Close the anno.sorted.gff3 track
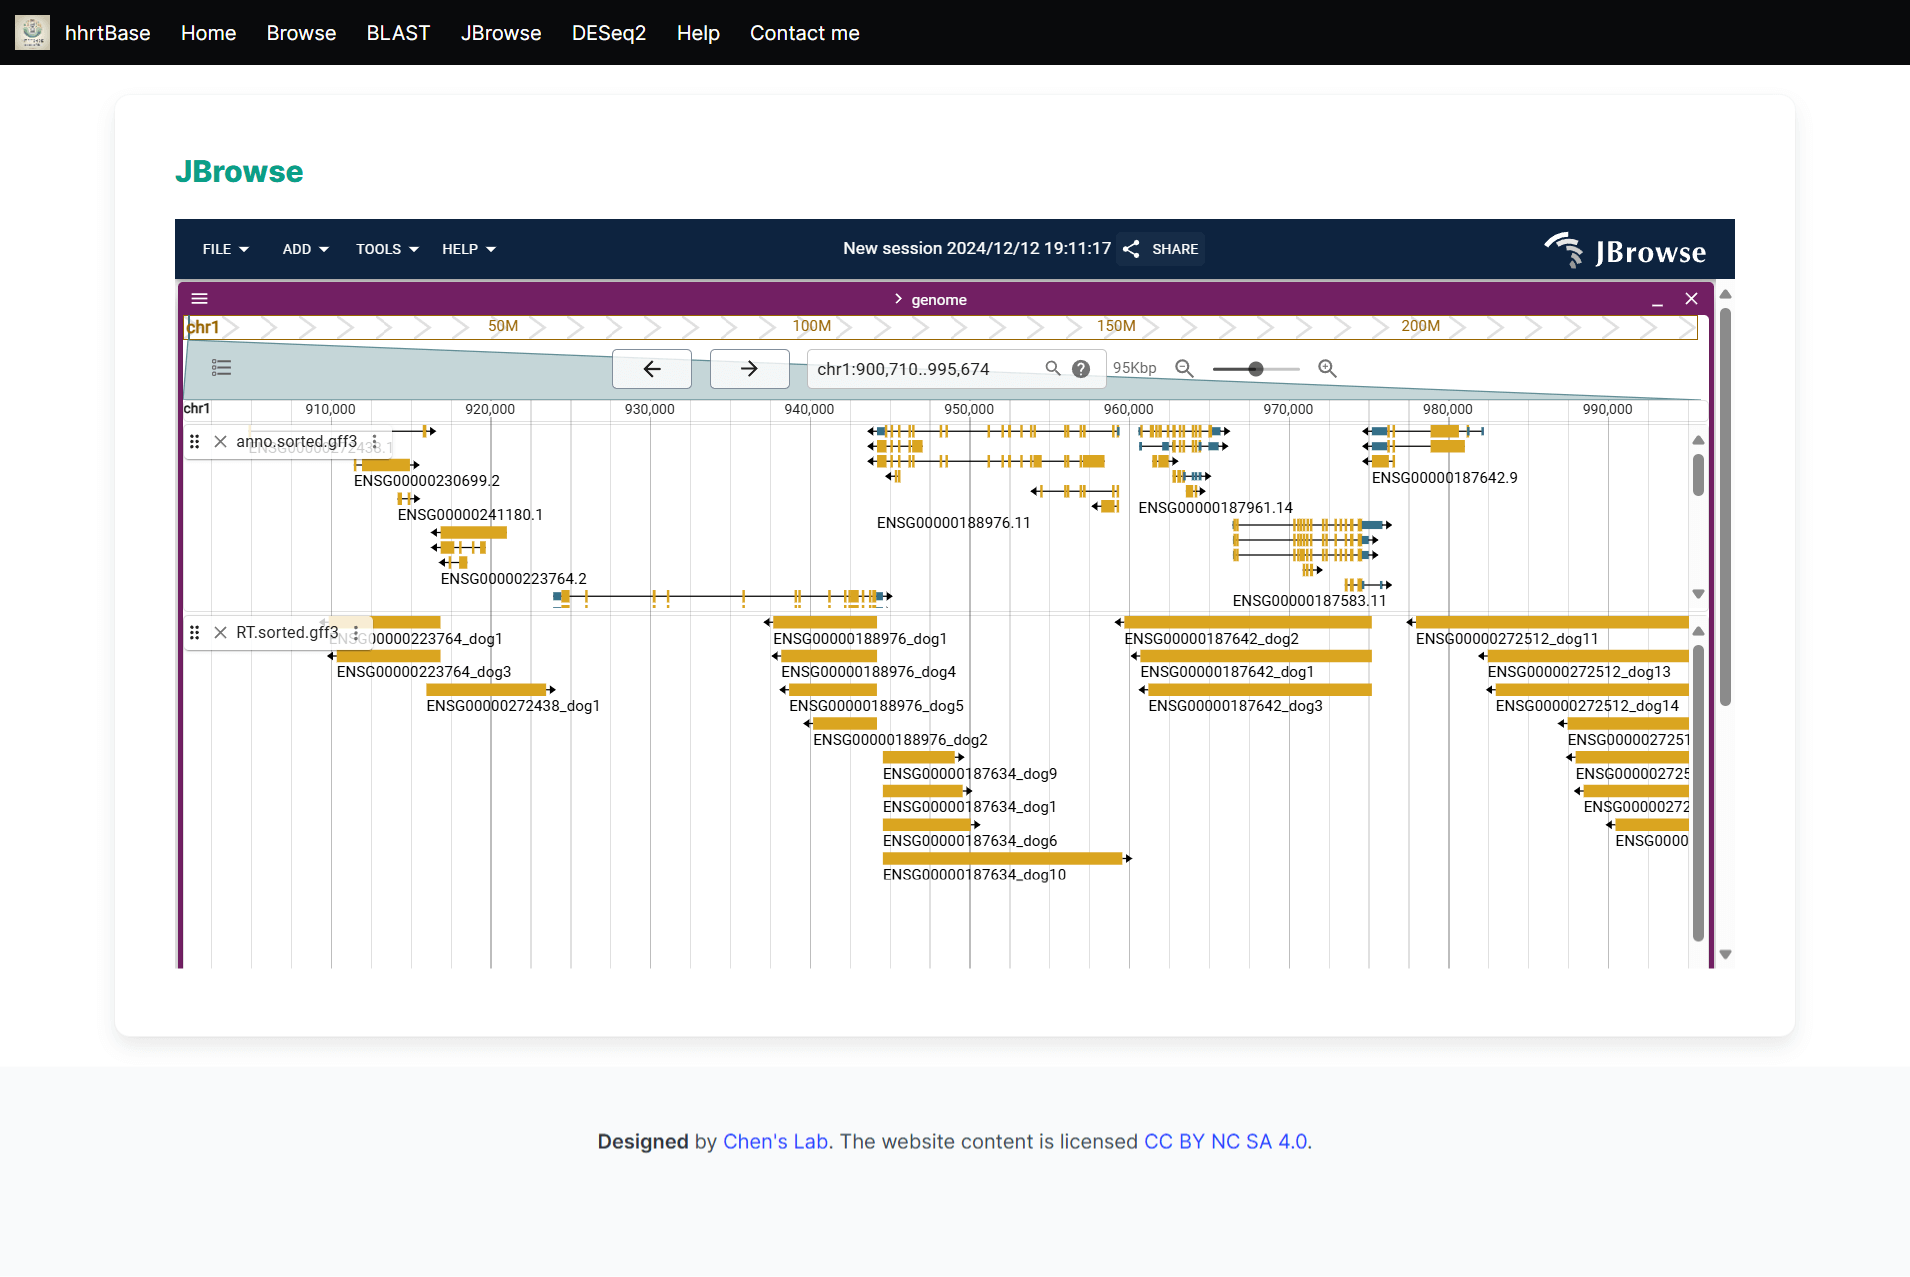Image resolution: width=1910 pixels, height=1277 pixels. 220,441
